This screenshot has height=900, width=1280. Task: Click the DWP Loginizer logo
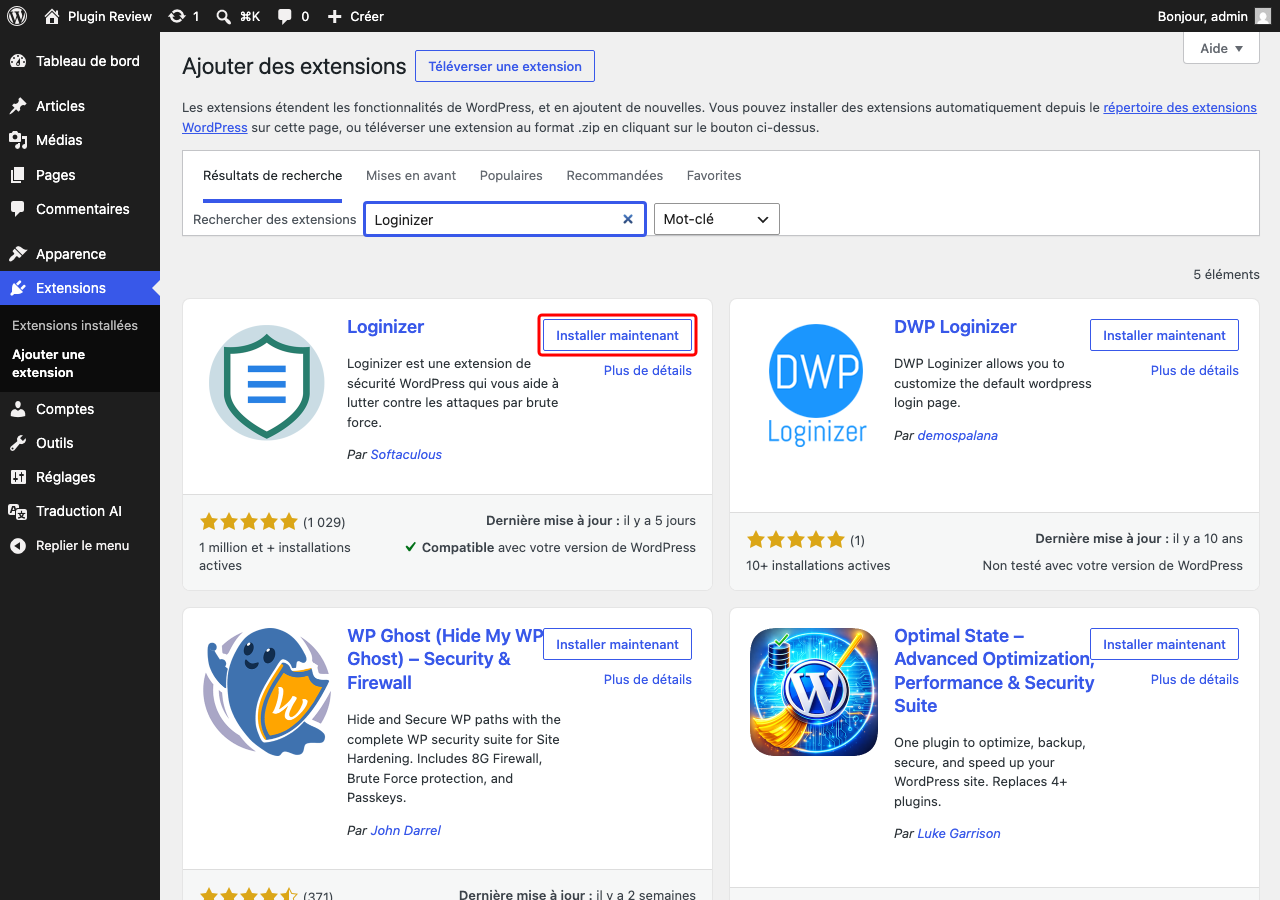click(817, 384)
